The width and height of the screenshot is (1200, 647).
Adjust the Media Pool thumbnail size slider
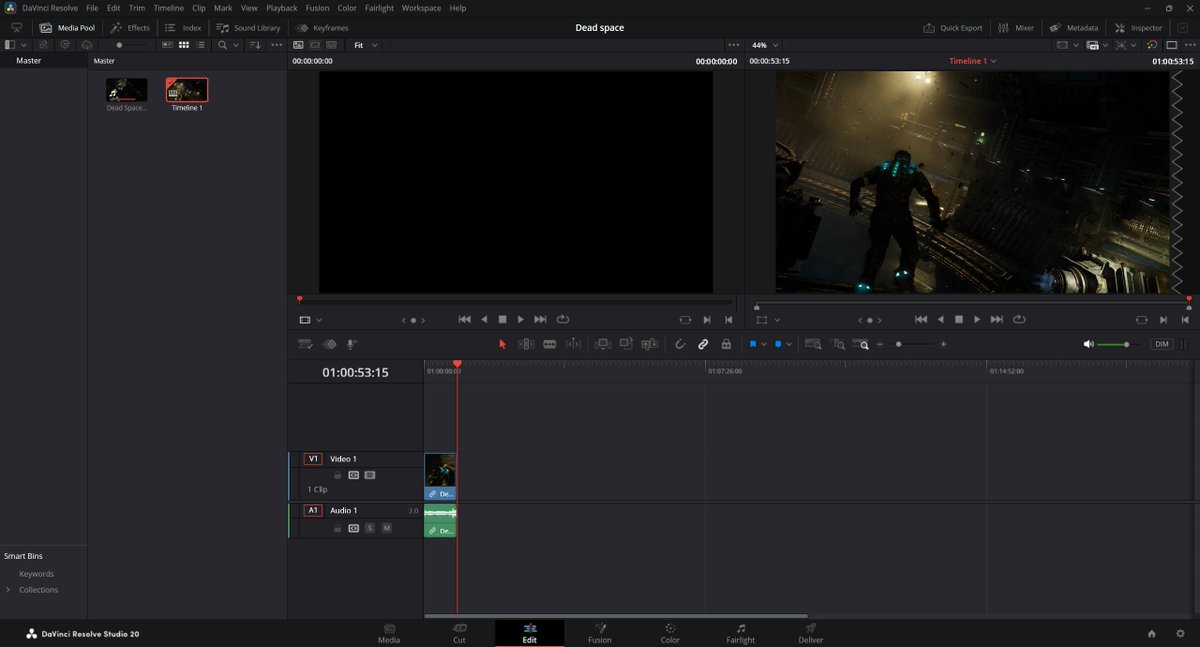[x=131, y=45]
